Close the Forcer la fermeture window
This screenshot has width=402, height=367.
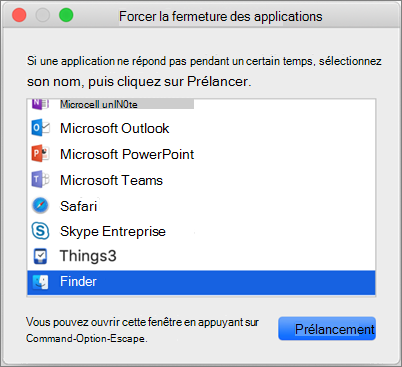(19, 15)
